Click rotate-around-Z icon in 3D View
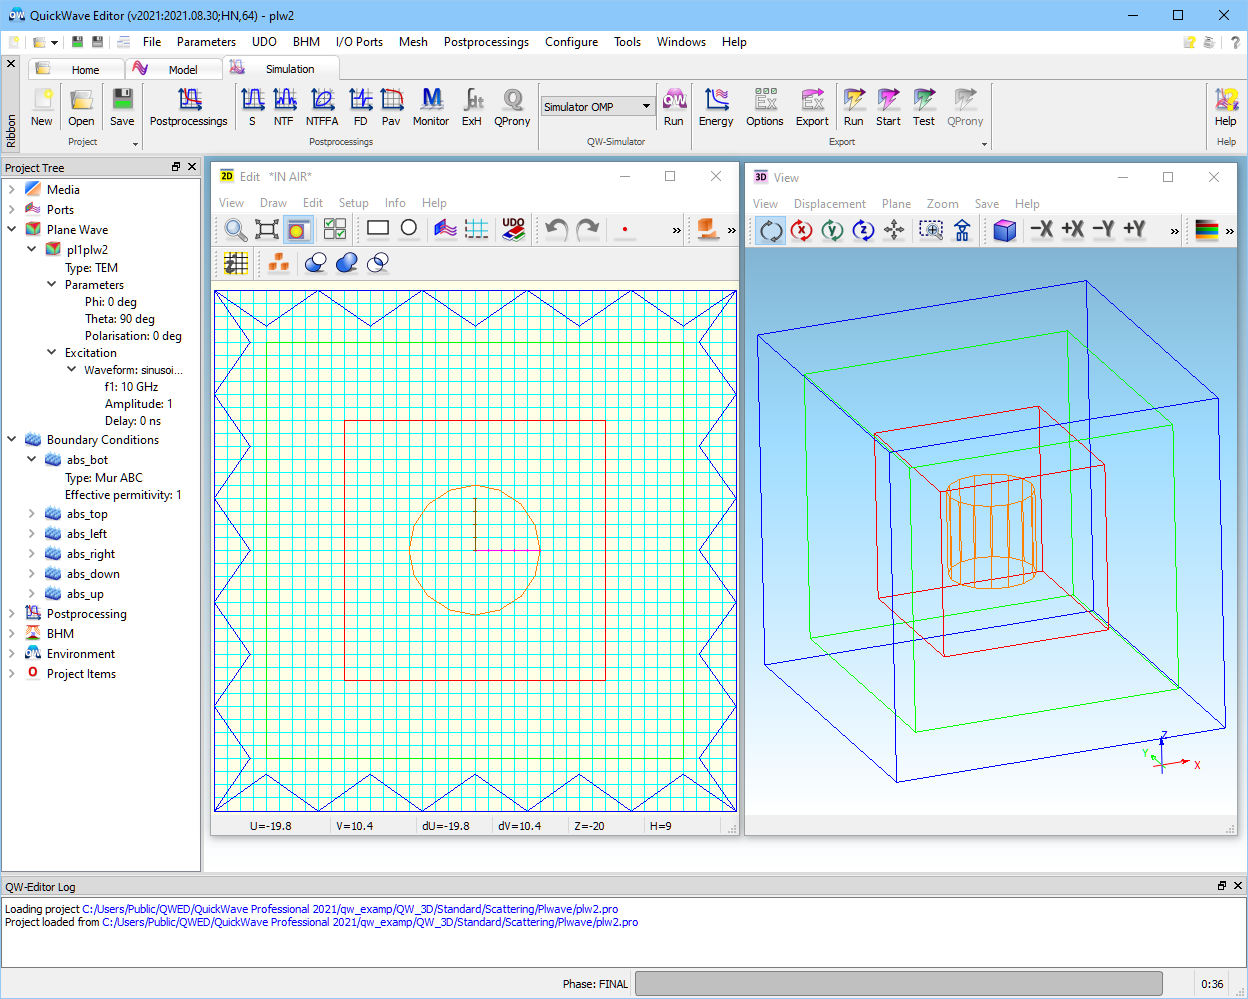1248x999 pixels. pyautogui.click(x=864, y=231)
